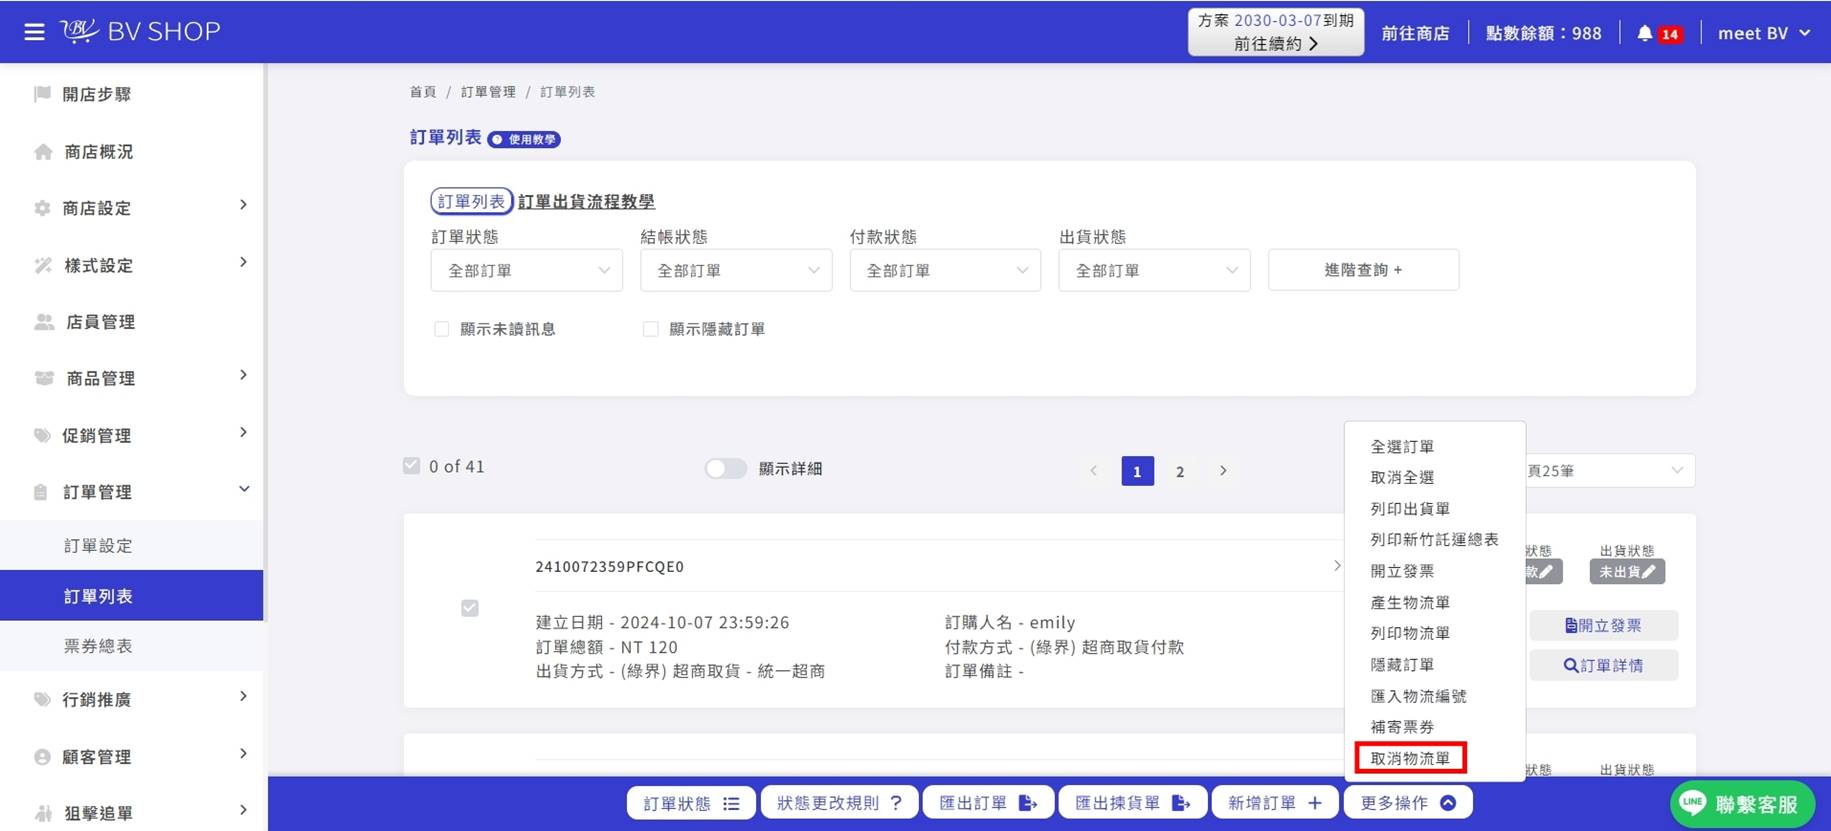Image resolution: width=1831 pixels, height=831 pixels.
Task: Tick the checkbox for order 2410072359PFCQE0
Action: [x=469, y=608]
